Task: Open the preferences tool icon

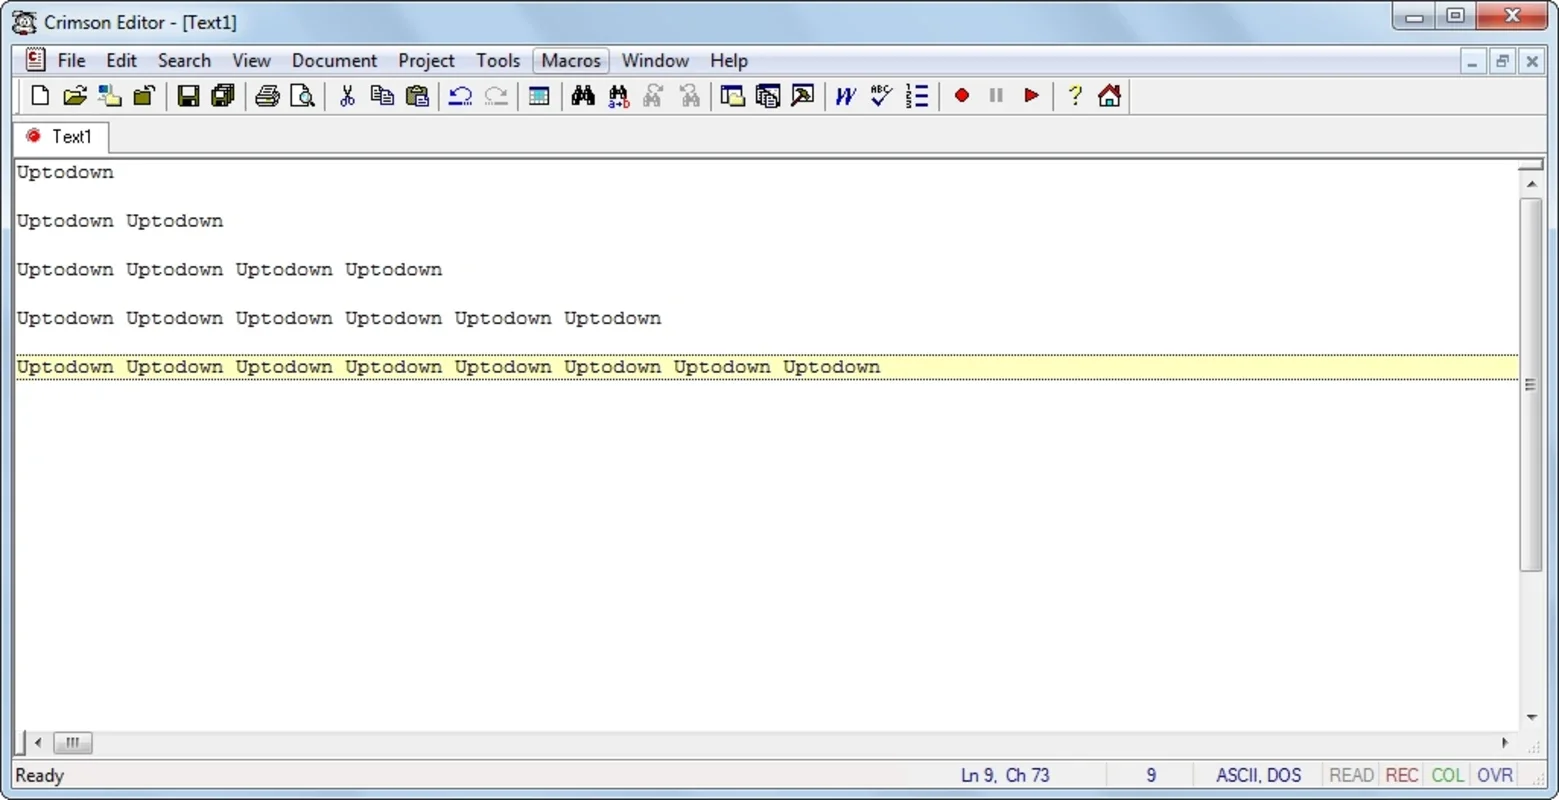Action: (802, 96)
